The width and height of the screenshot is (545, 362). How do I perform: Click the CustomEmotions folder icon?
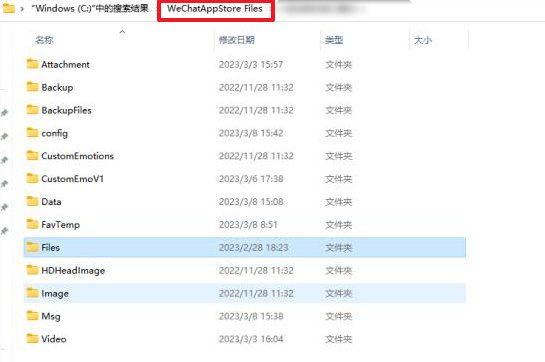[32, 155]
